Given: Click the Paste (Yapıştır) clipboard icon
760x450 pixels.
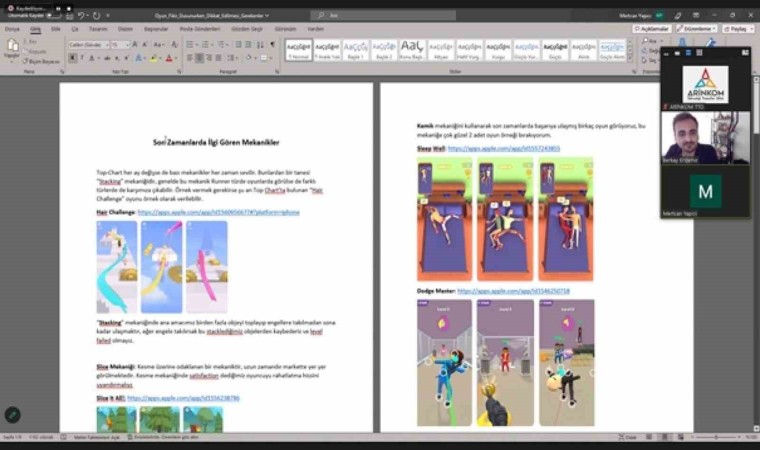Looking at the screenshot, I should (13, 48).
